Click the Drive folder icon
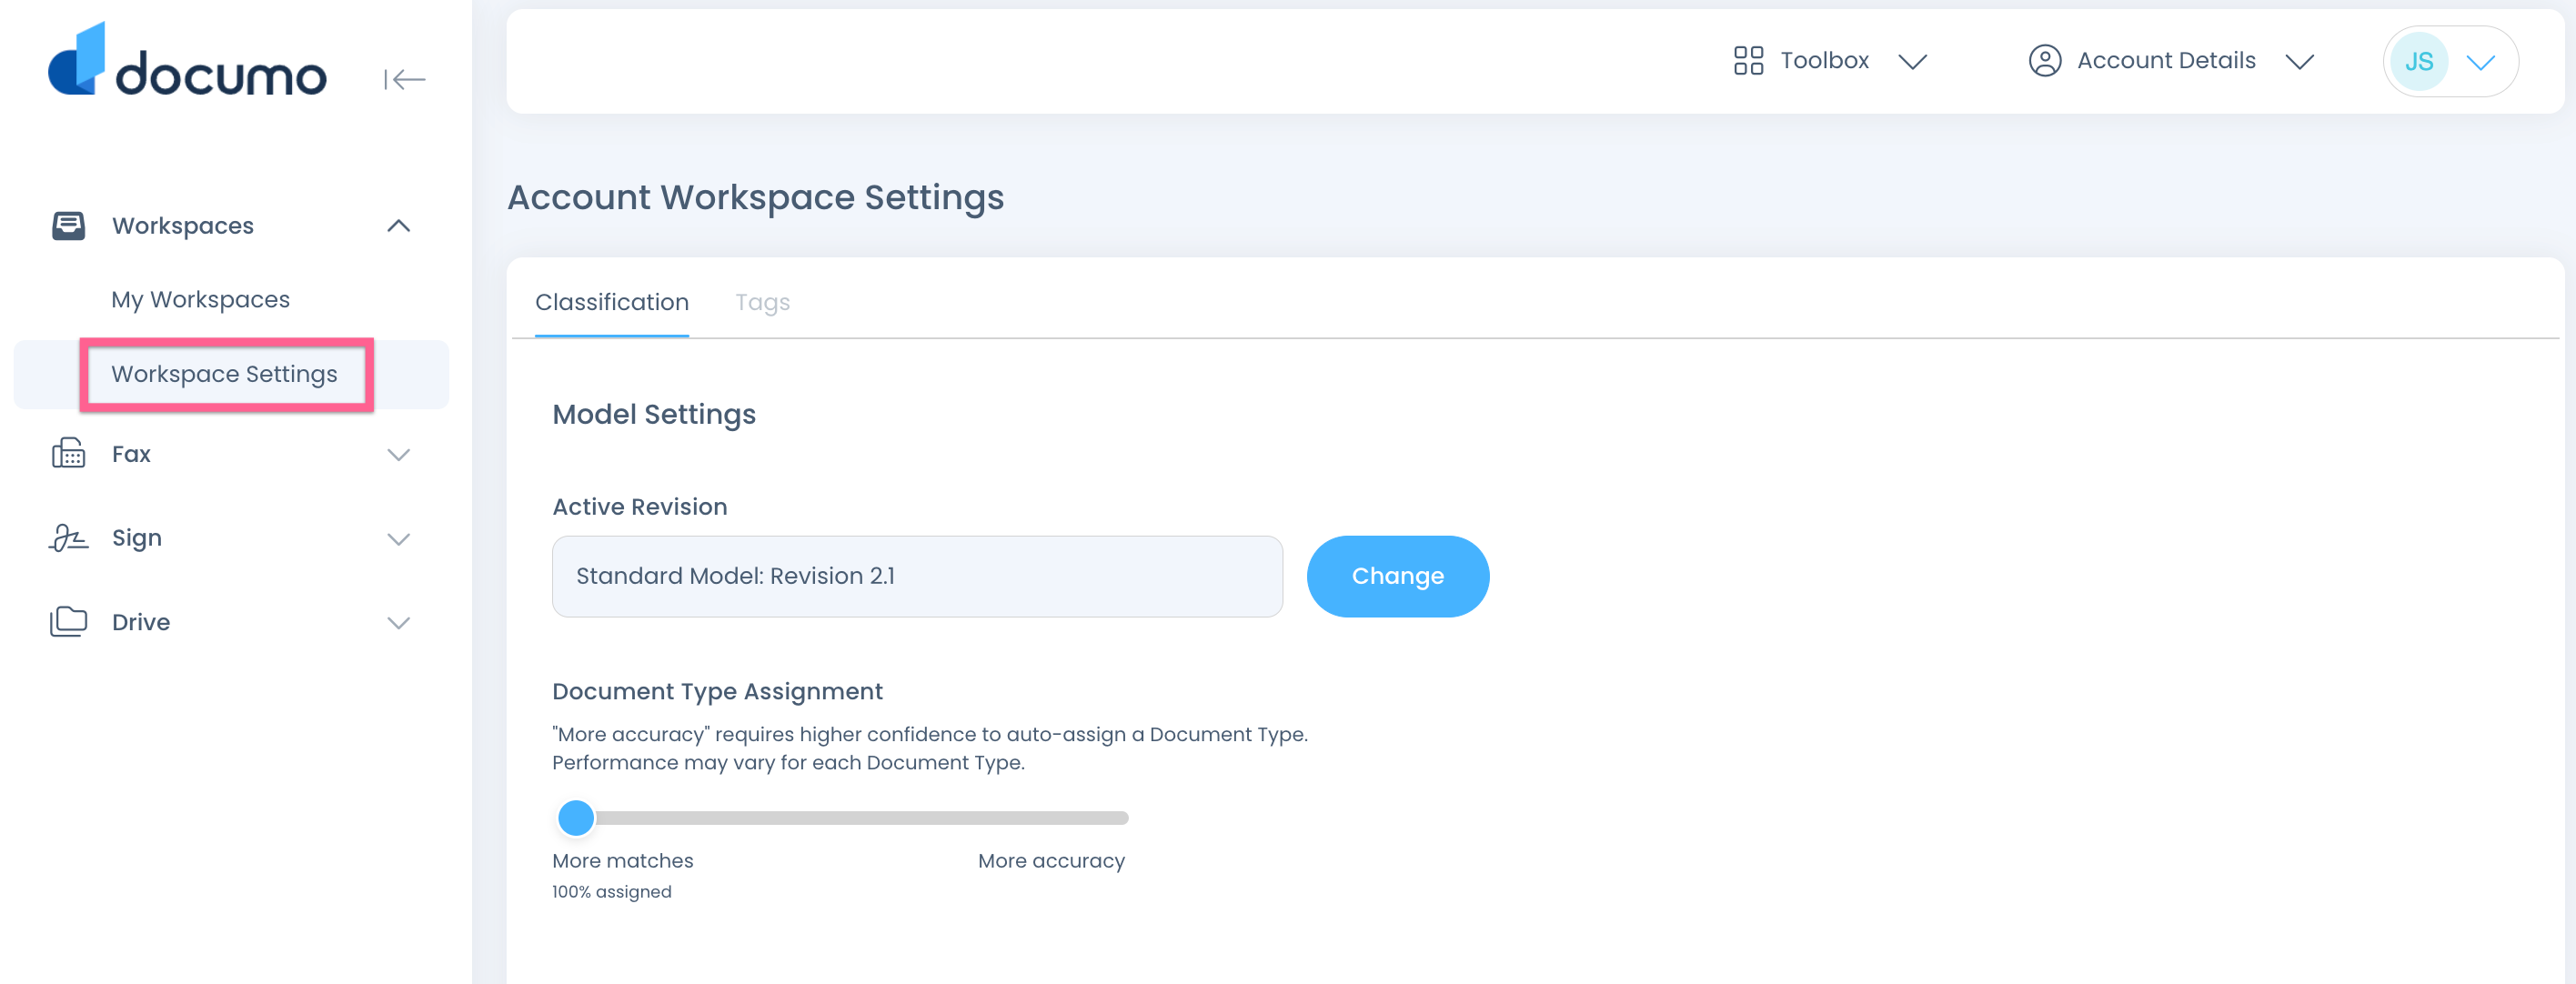Screen dimensions: 2576x984 [68, 622]
